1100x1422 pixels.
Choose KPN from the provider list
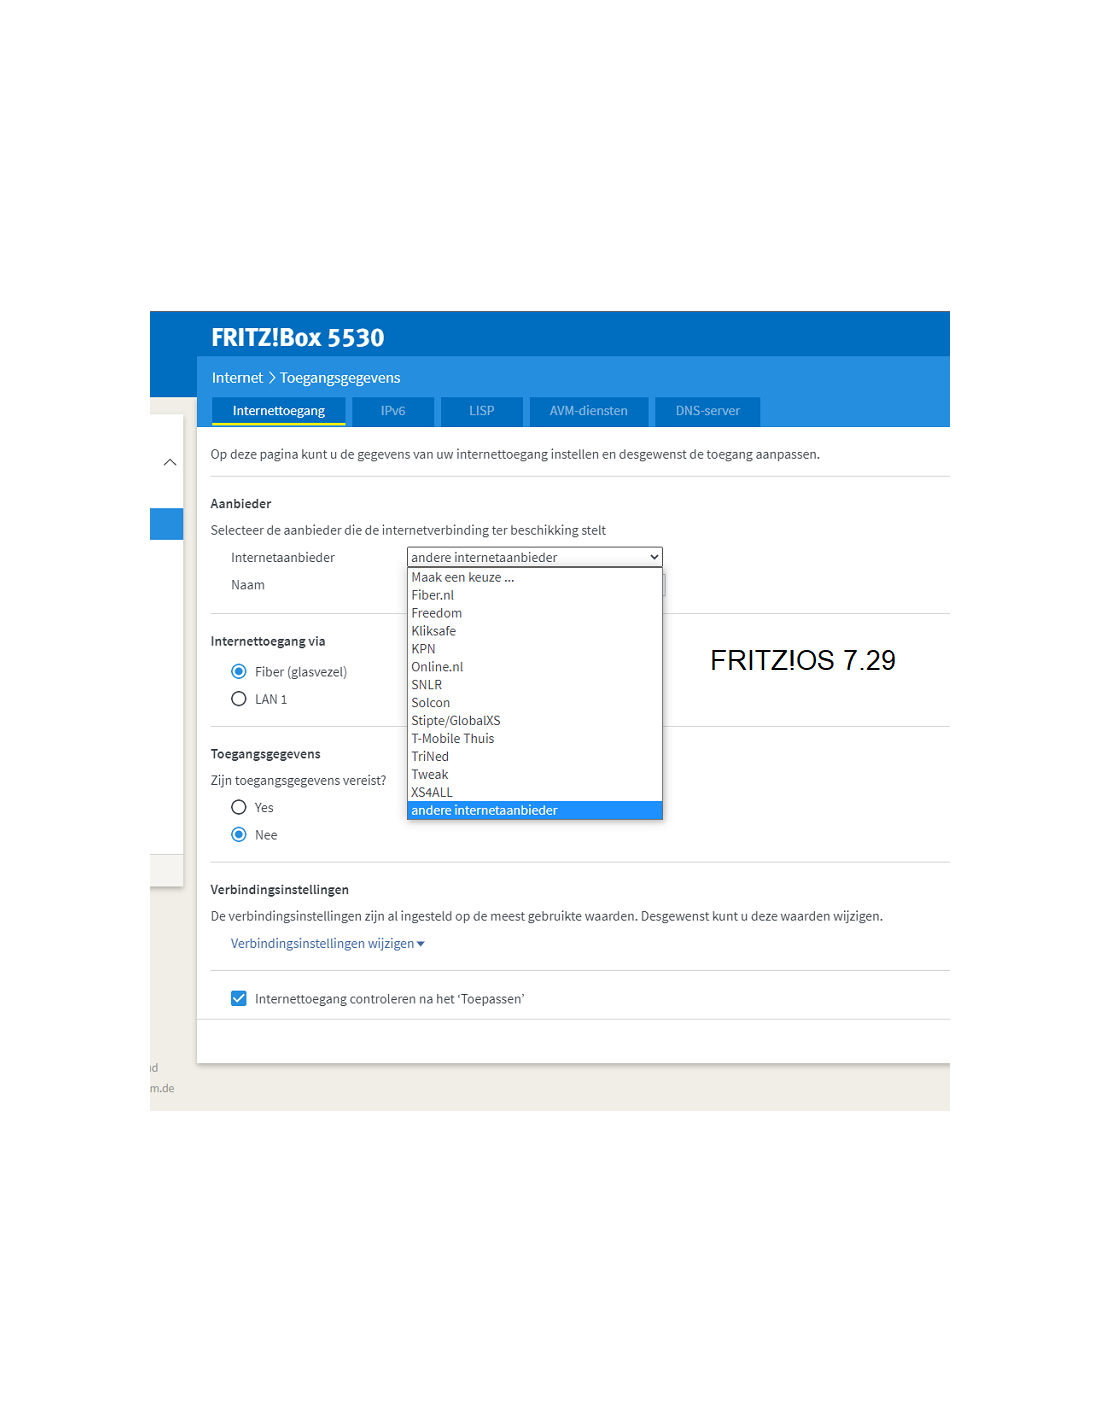click(x=424, y=649)
